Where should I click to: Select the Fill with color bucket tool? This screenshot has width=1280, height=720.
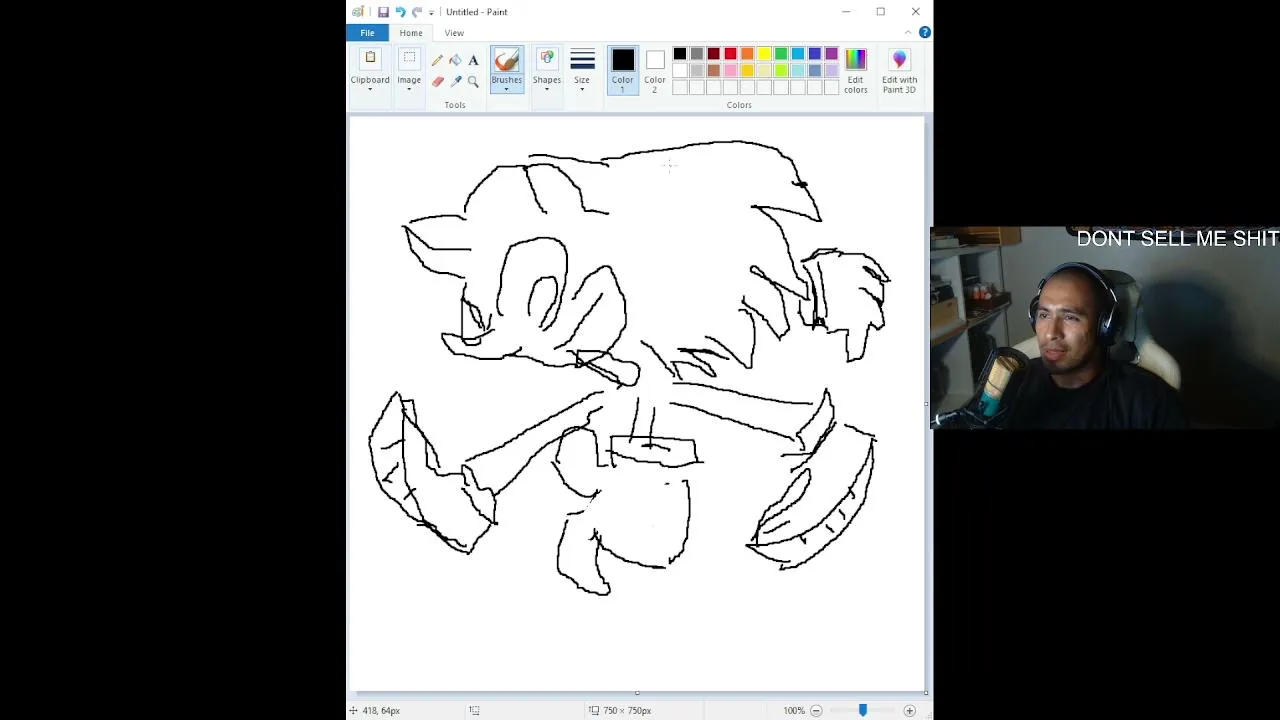click(455, 60)
